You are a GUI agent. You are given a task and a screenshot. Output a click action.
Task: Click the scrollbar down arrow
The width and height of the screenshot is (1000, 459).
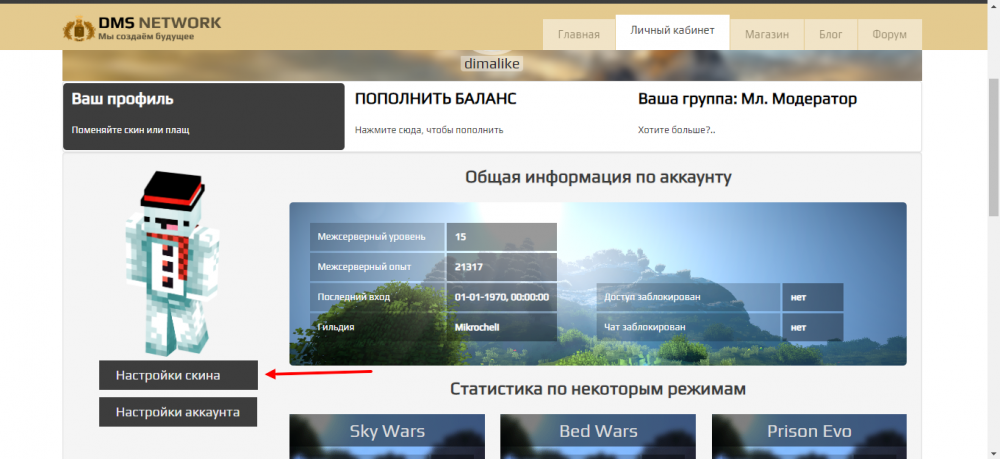coord(992,452)
